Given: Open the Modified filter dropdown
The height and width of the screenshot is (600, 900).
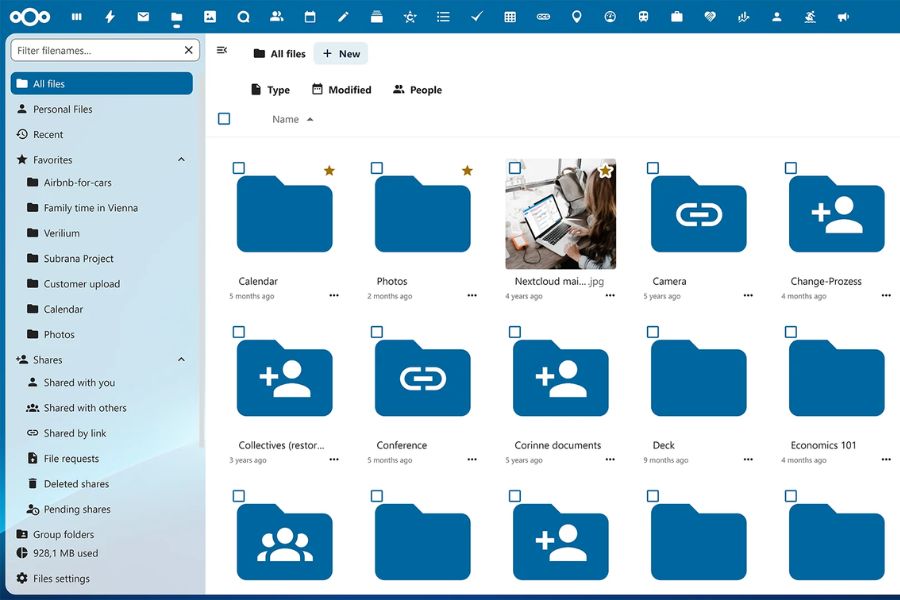Looking at the screenshot, I should (342, 90).
